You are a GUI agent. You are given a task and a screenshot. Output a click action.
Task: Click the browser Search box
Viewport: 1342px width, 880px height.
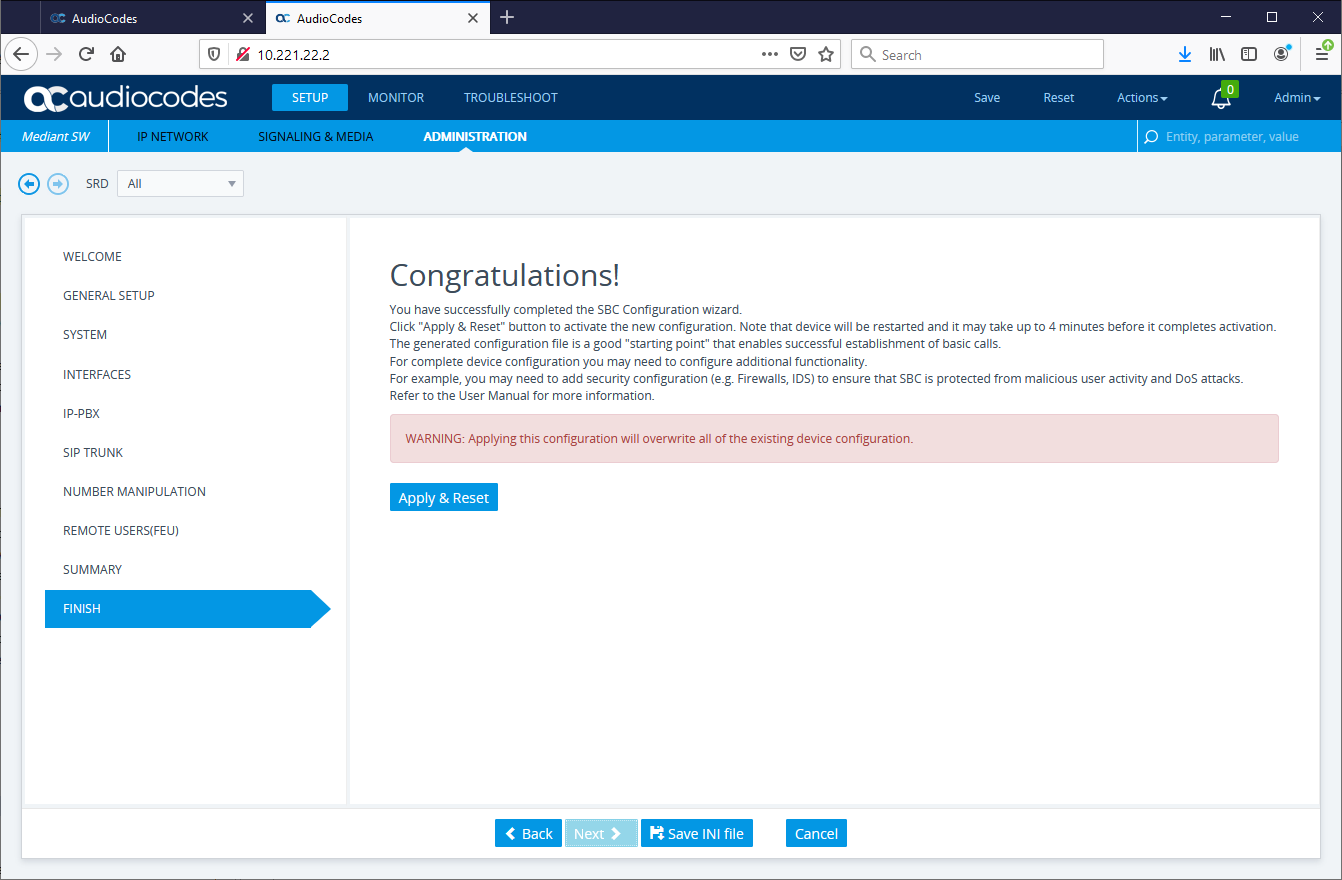point(977,54)
